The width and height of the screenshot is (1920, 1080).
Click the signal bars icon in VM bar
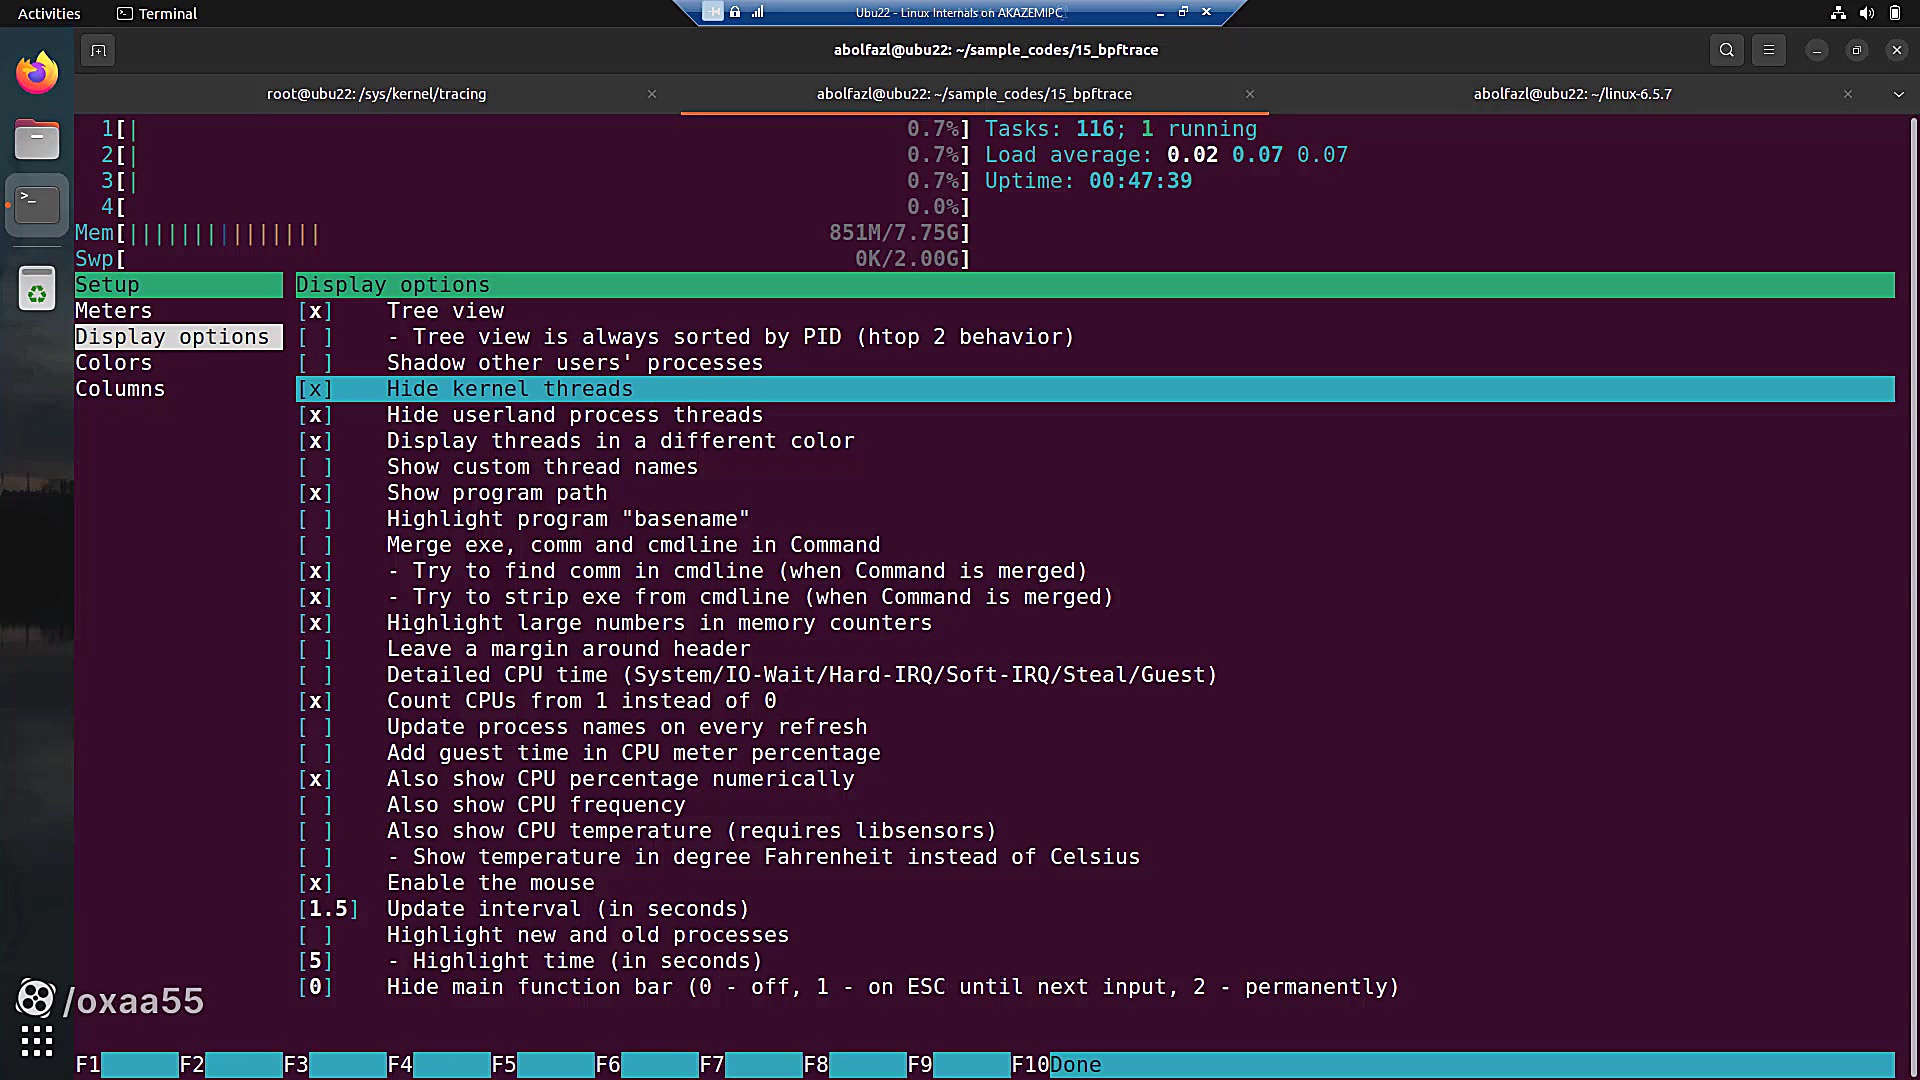(x=757, y=12)
